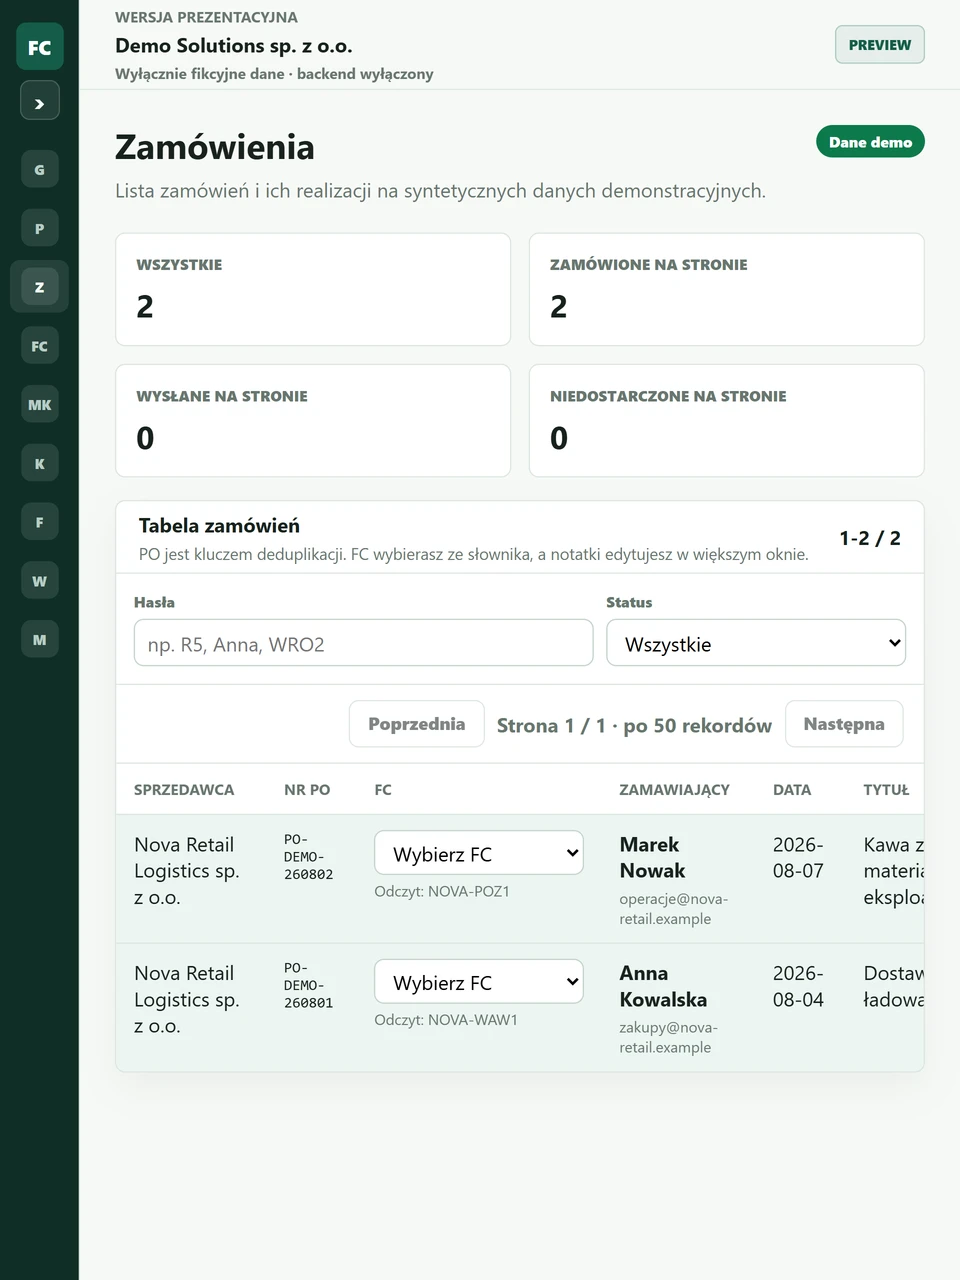Viewport: 960px width, 1280px height.
Task: Click the Tabela zamówień heading
Action: coord(219,525)
